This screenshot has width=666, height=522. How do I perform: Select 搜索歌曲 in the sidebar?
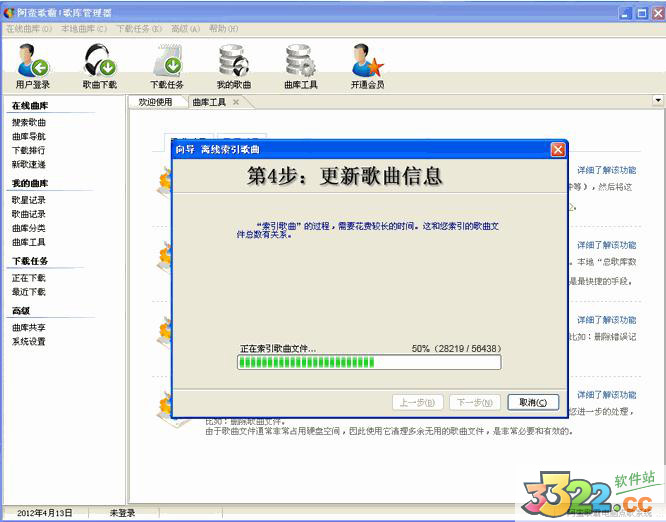point(29,122)
